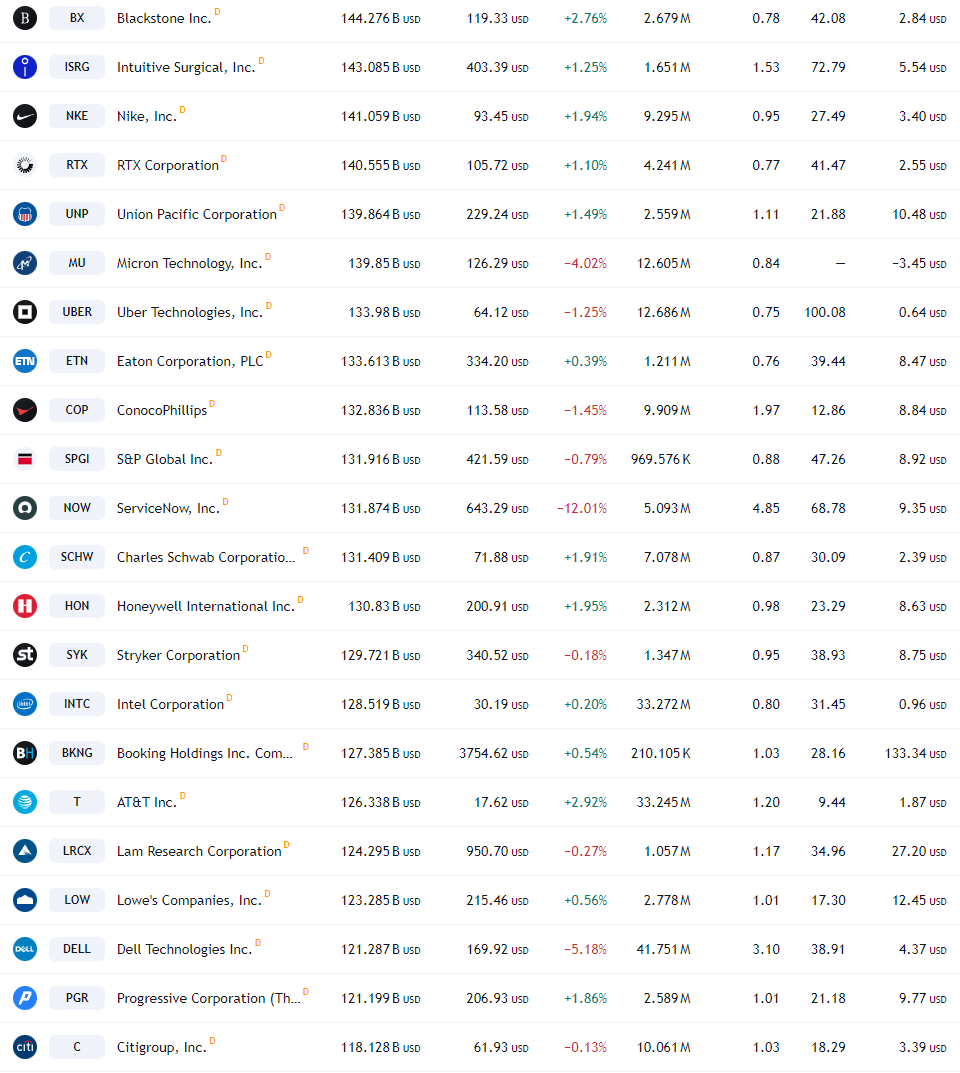Open Booking Holdings Inc. company link
Viewport: 960px width, 1073px height.
pos(205,753)
